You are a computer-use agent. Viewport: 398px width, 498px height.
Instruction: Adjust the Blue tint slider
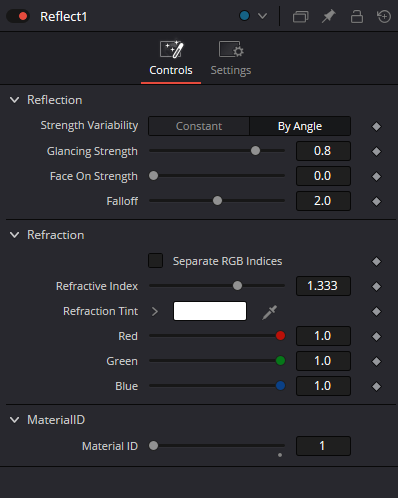pos(217,386)
